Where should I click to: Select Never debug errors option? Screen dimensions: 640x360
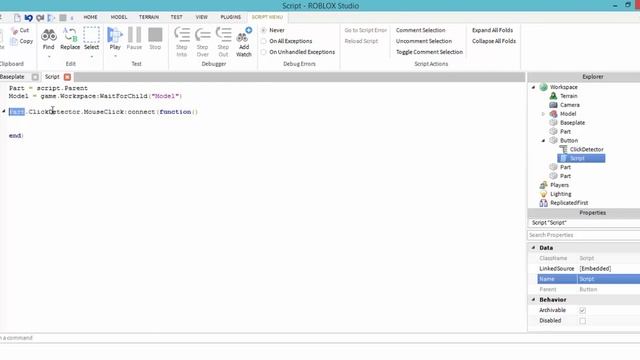pyautogui.click(x=264, y=30)
